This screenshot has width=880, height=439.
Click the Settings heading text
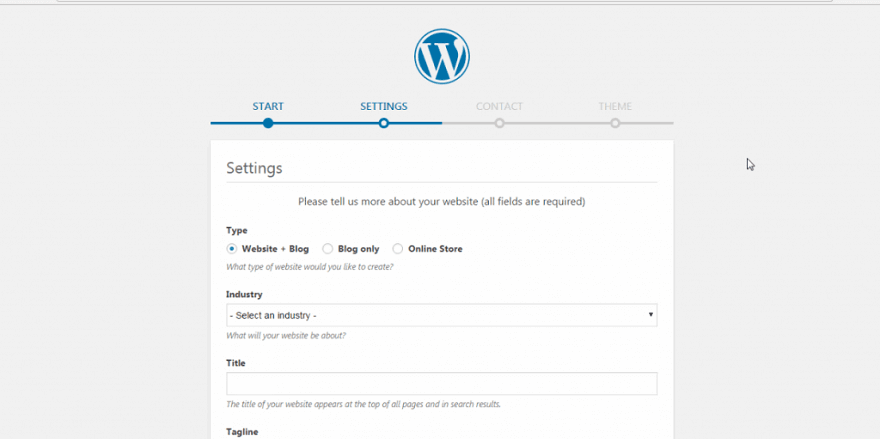[x=254, y=168]
